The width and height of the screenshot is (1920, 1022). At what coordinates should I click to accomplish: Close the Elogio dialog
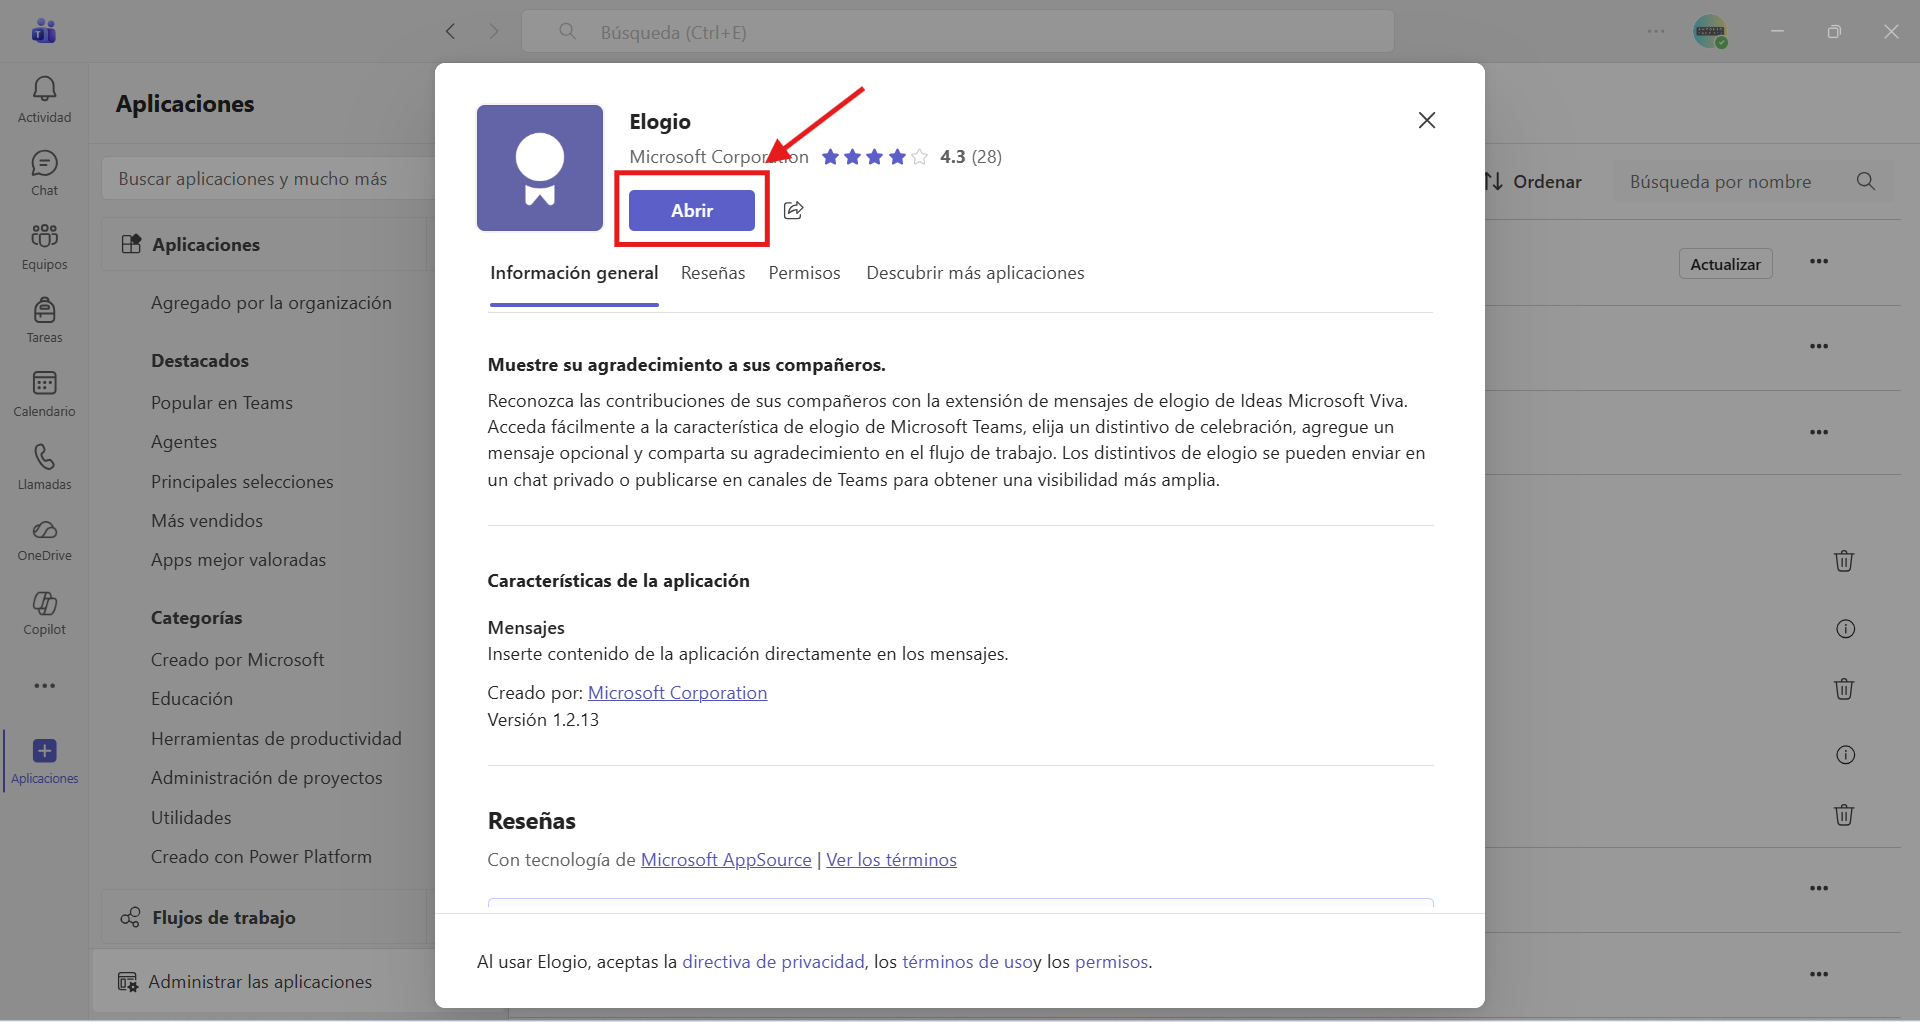(1427, 120)
